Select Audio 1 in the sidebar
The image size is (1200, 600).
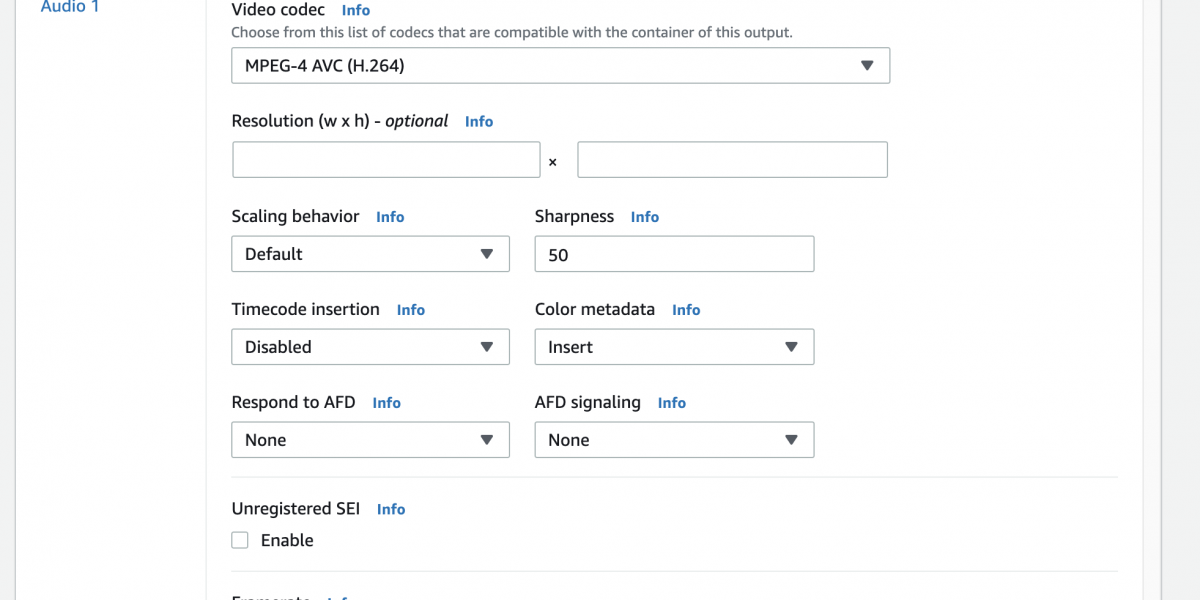(70, 8)
